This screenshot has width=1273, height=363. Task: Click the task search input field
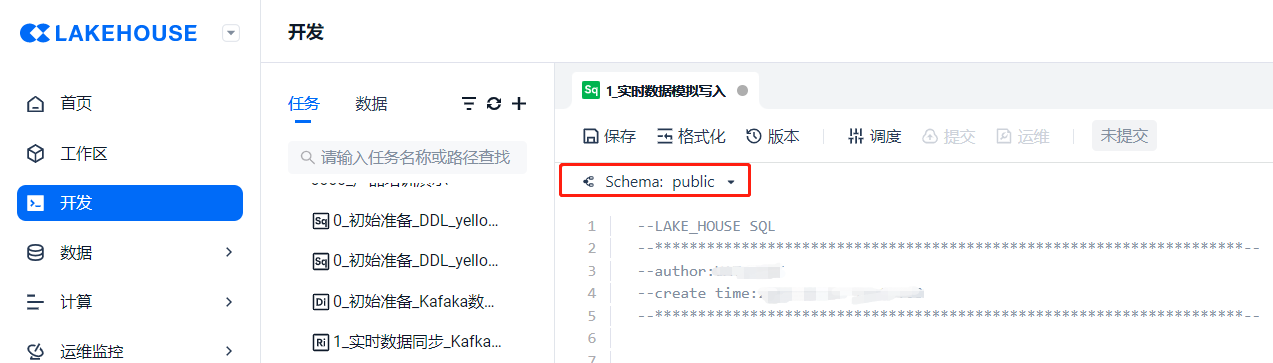tap(407, 157)
